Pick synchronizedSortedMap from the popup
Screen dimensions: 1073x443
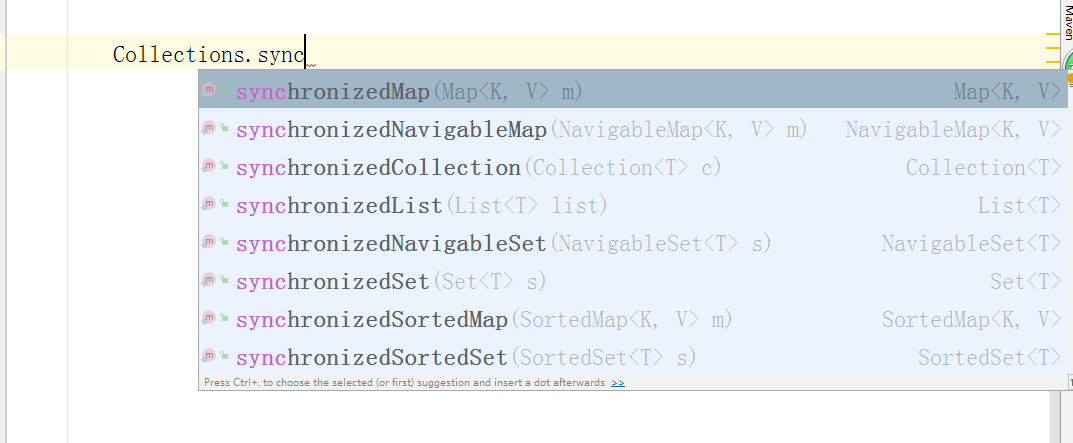pos(633,319)
